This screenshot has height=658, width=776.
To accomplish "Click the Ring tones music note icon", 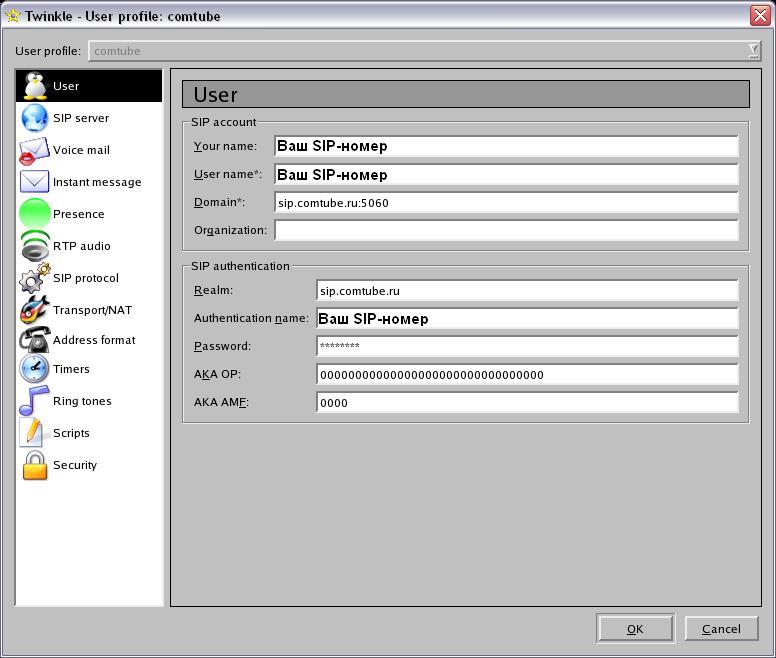I will [x=34, y=401].
